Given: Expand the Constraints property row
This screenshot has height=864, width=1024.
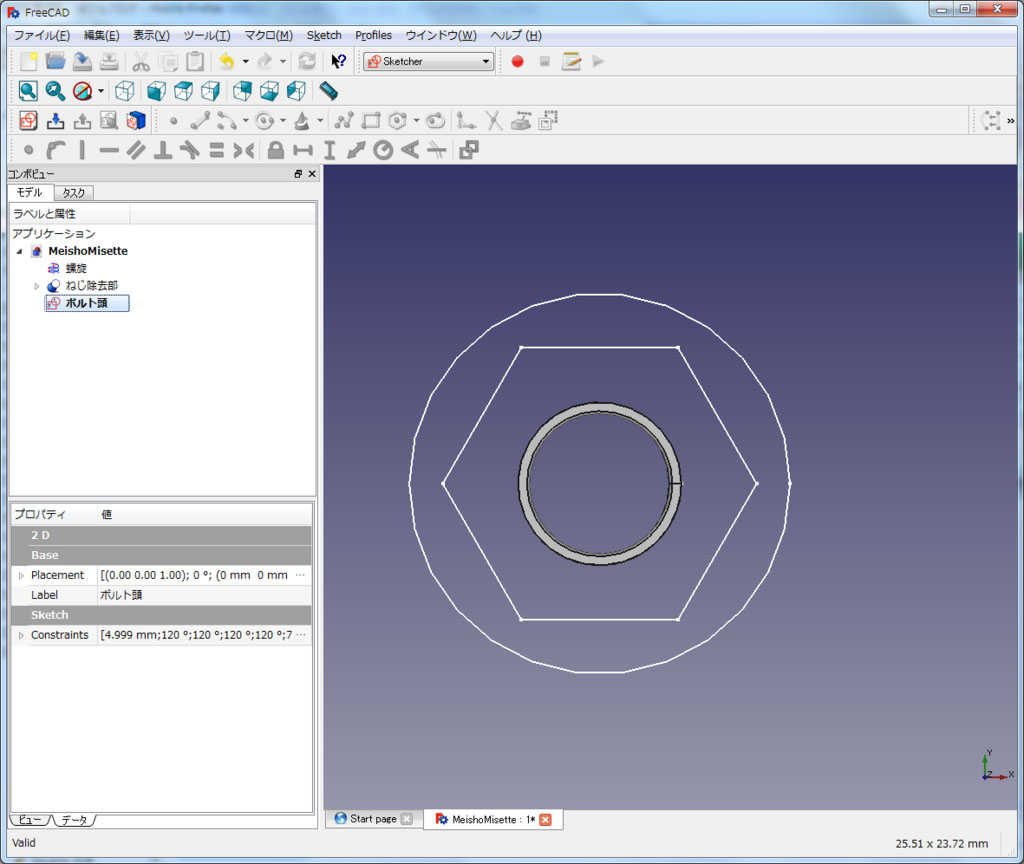Looking at the screenshot, I should pyautogui.click(x=21, y=635).
